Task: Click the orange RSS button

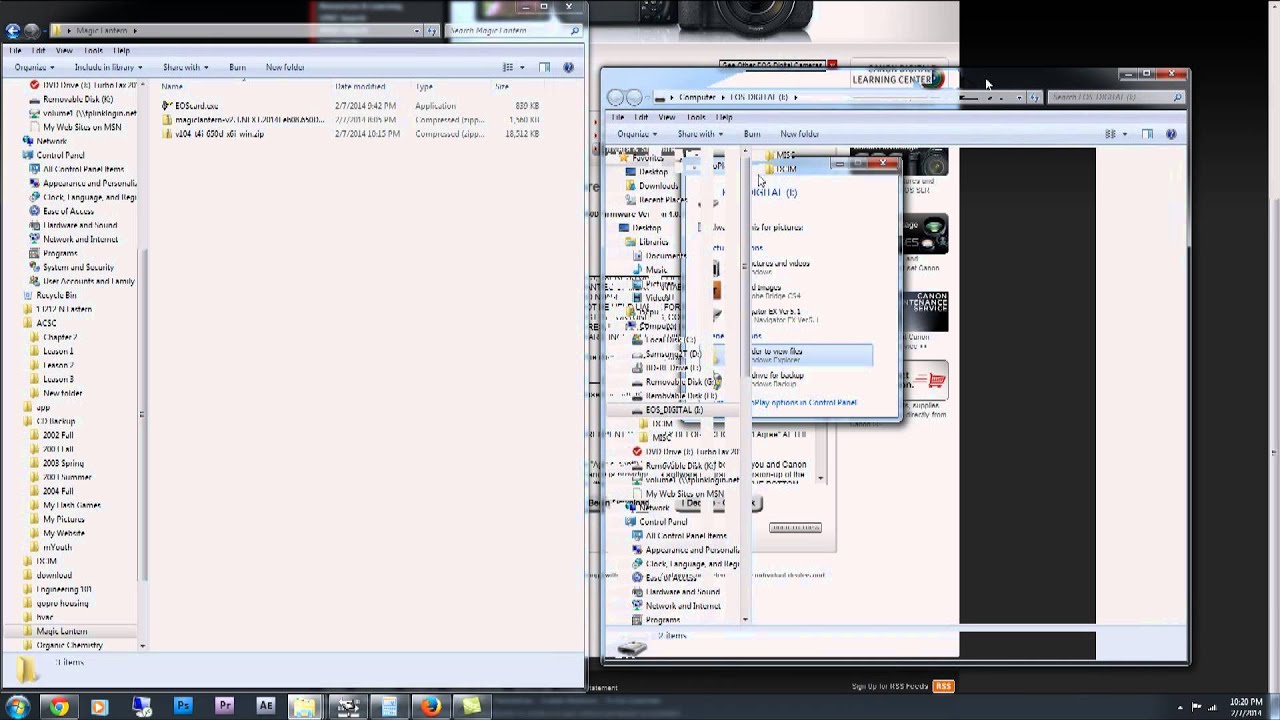Action: click(943, 686)
